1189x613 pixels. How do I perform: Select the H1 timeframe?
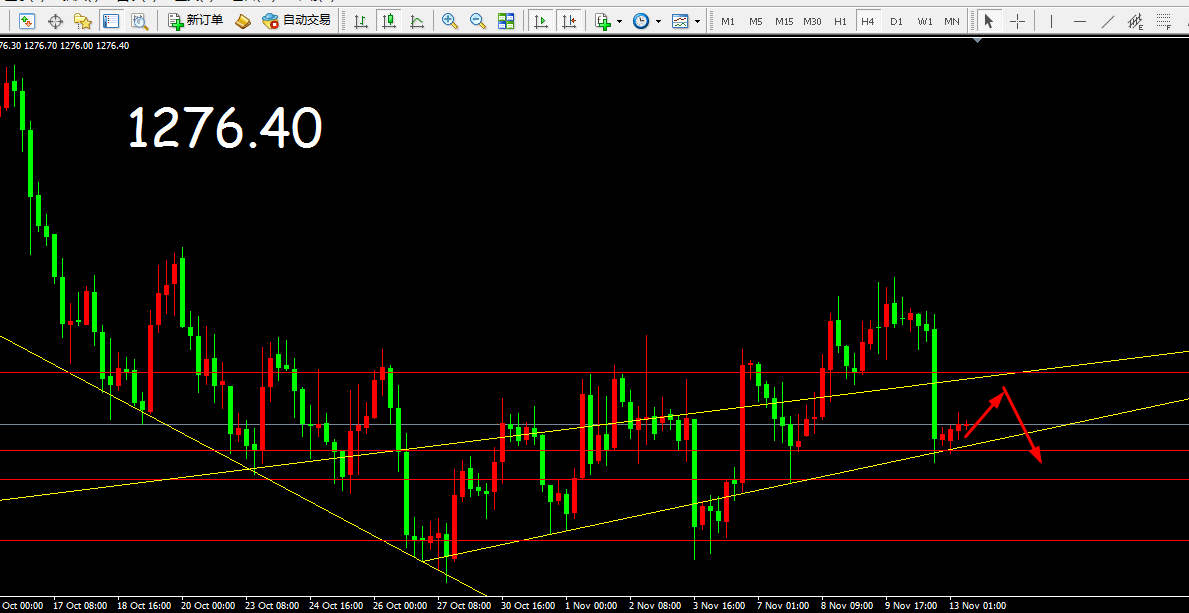(x=840, y=21)
